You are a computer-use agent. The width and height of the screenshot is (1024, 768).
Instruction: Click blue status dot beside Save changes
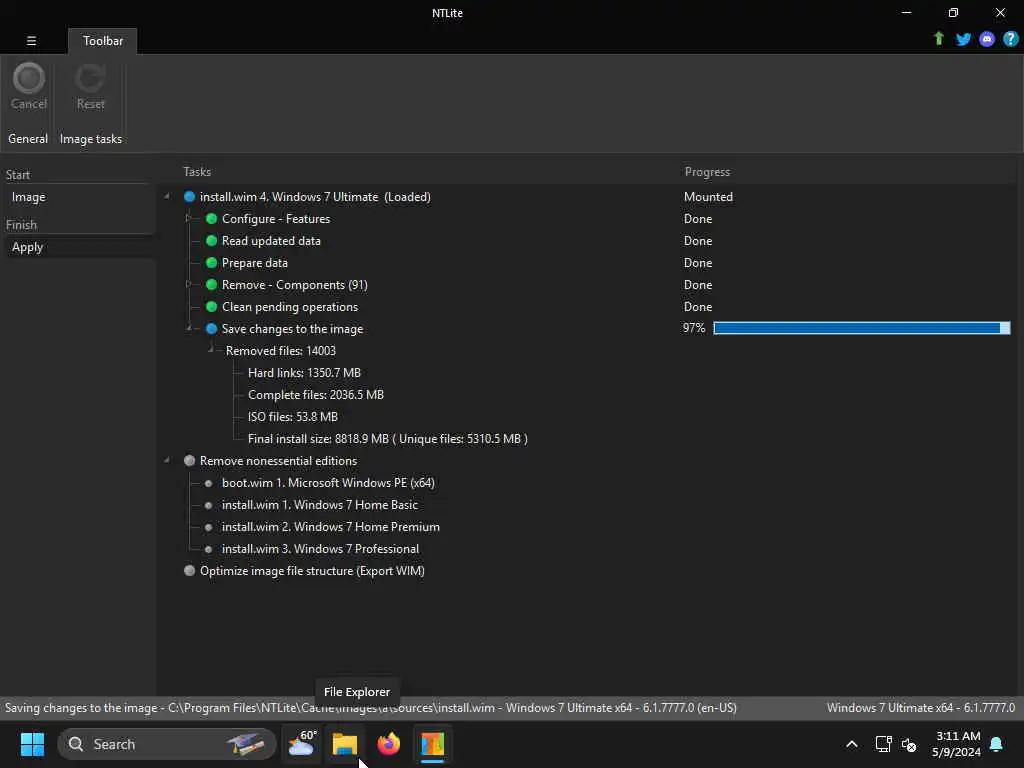click(211, 328)
